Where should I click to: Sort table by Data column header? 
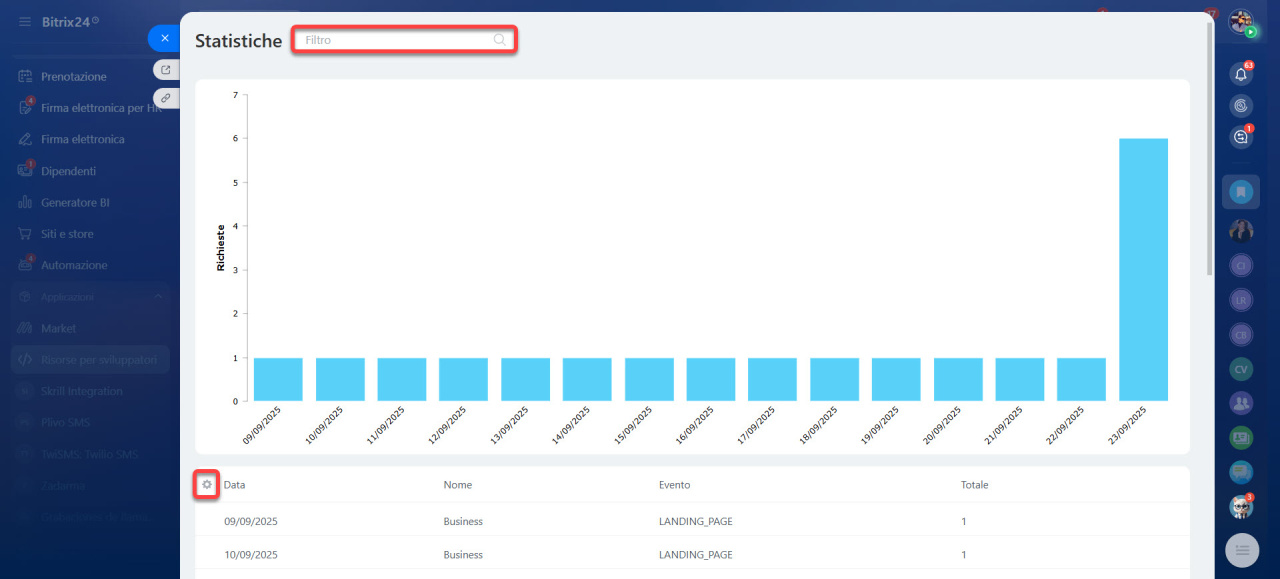tap(235, 485)
